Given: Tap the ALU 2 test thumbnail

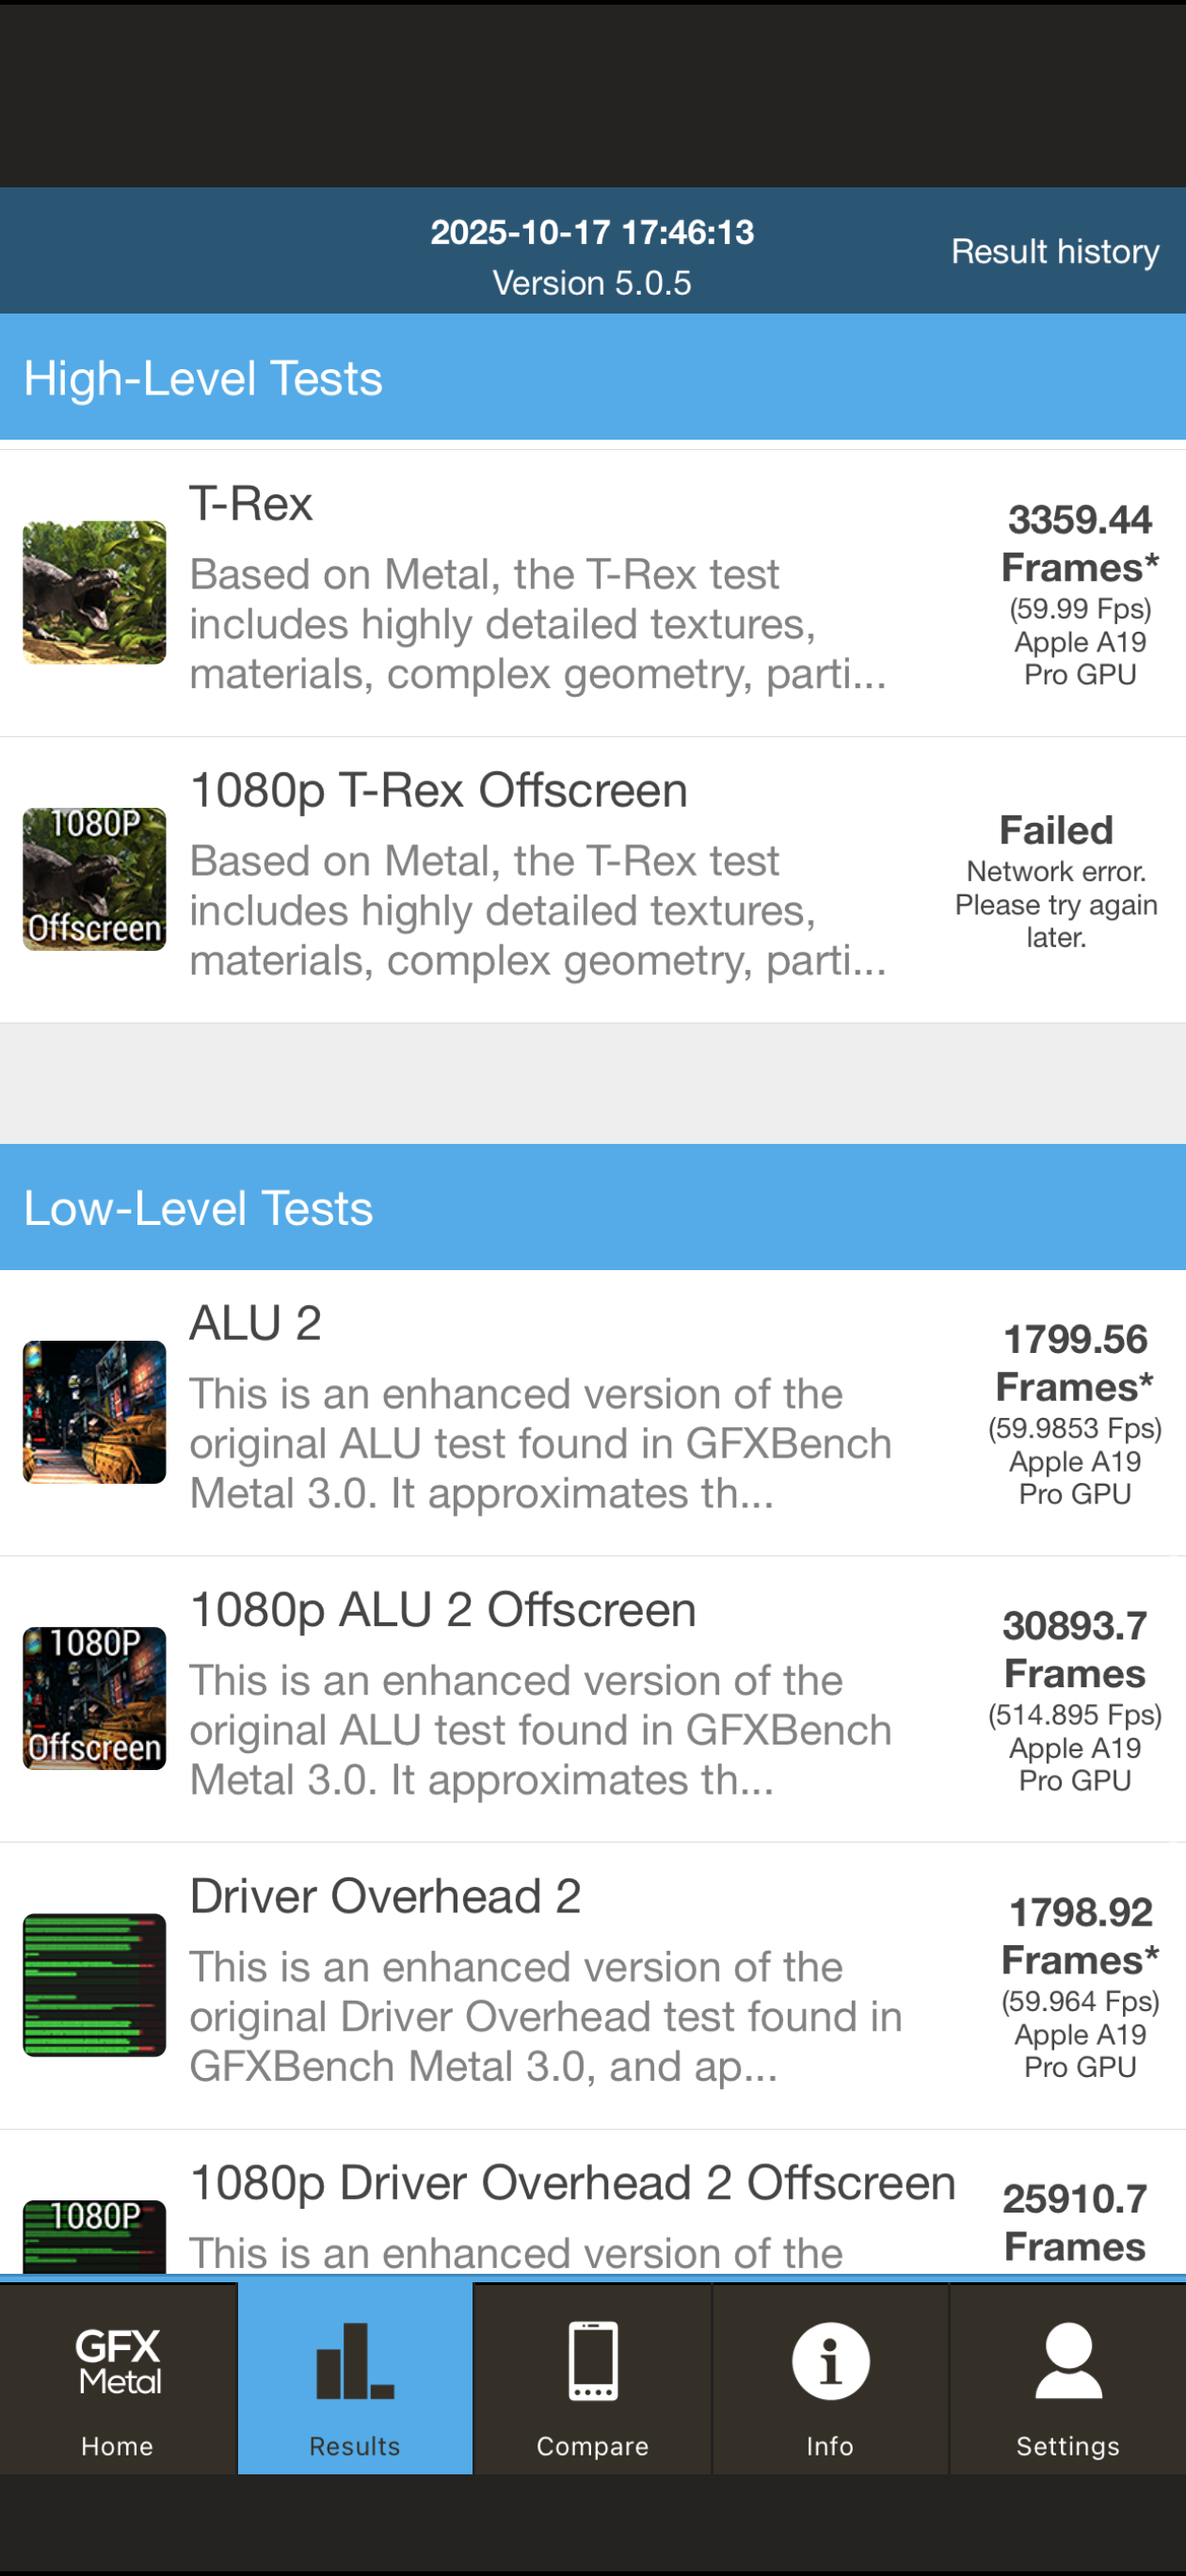Looking at the screenshot, I should pyautogui.click(x=95, y=1411).
